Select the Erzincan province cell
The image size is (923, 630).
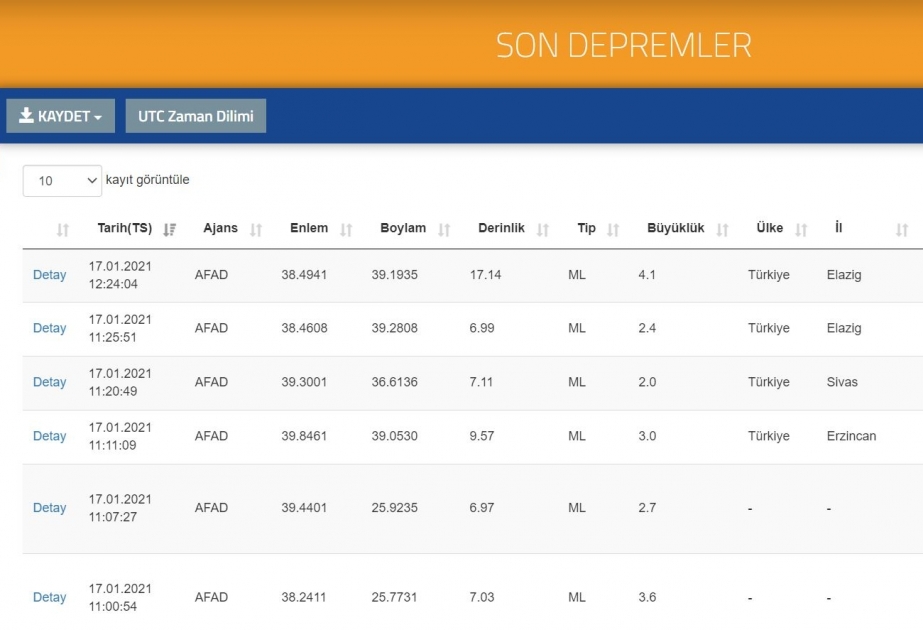[x=851, y=436]
